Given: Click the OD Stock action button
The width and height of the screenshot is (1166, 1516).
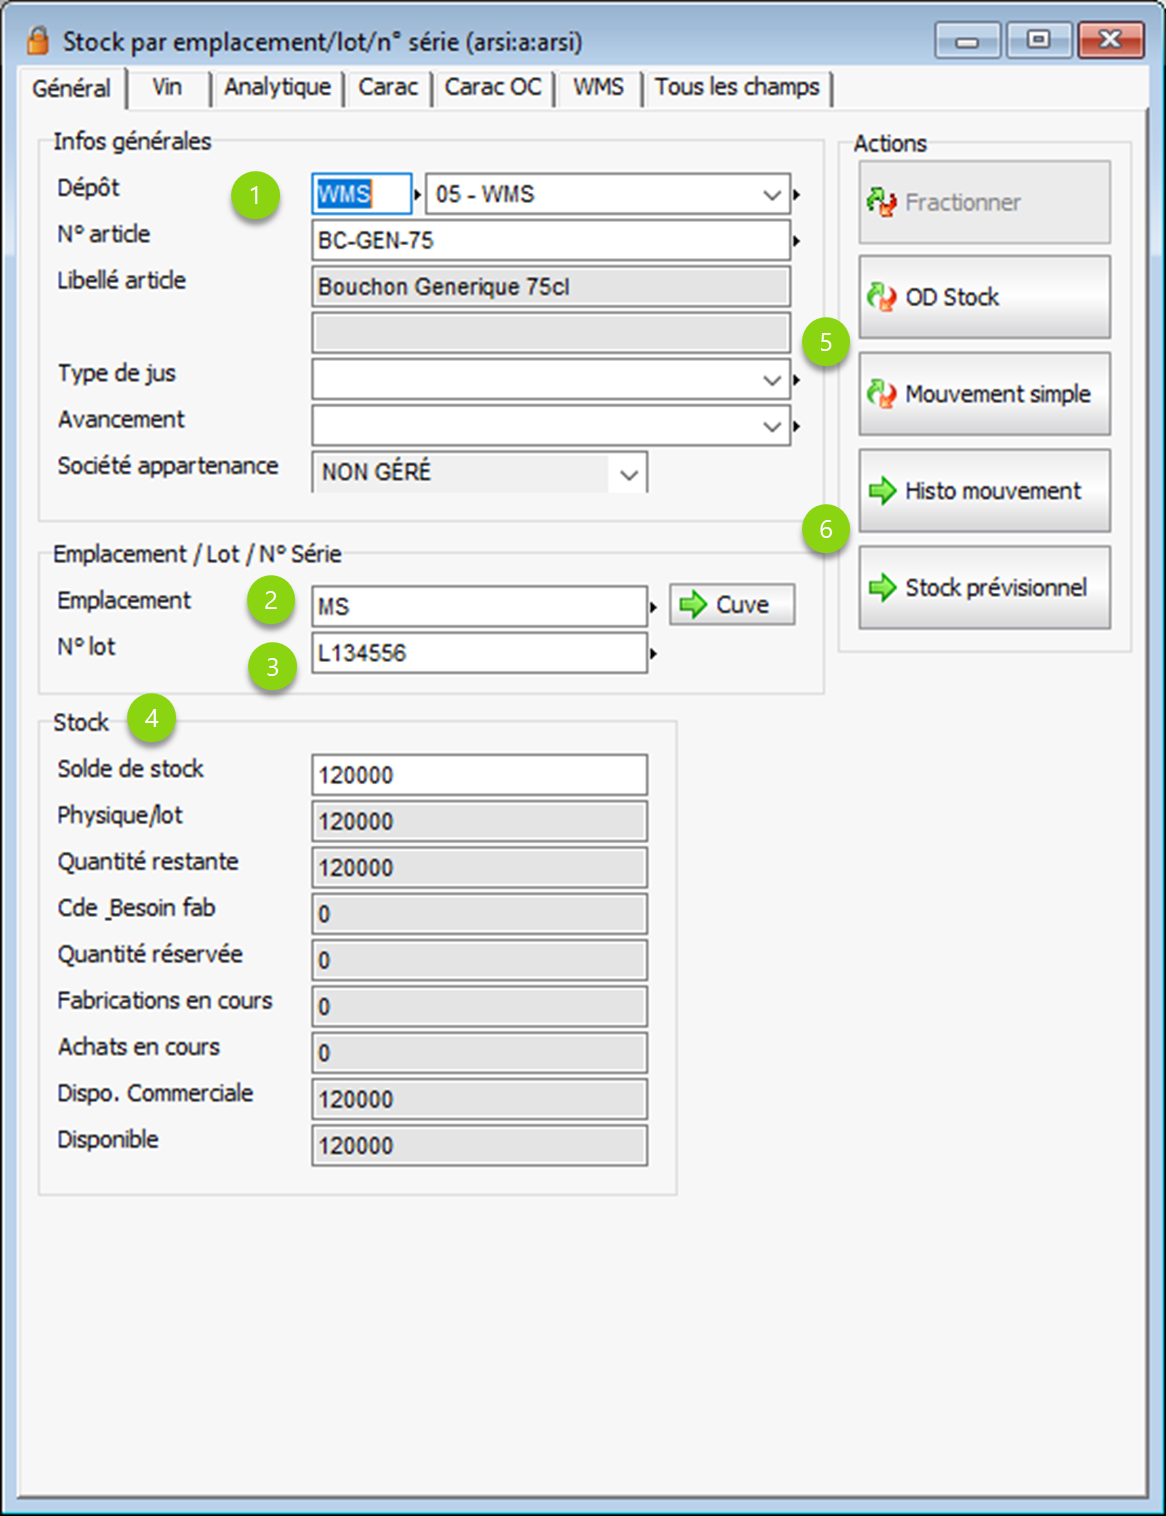Looking at the screenshot, I should point(984,297).
